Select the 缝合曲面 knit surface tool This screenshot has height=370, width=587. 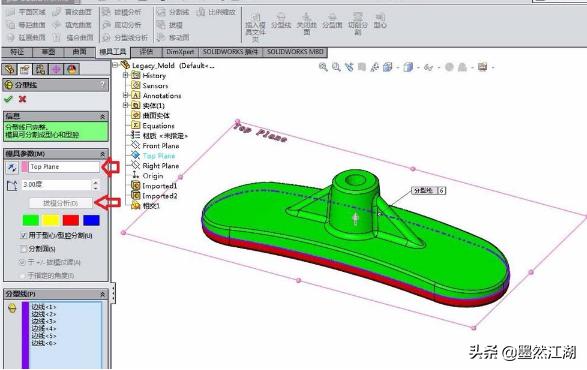(73, 37)
